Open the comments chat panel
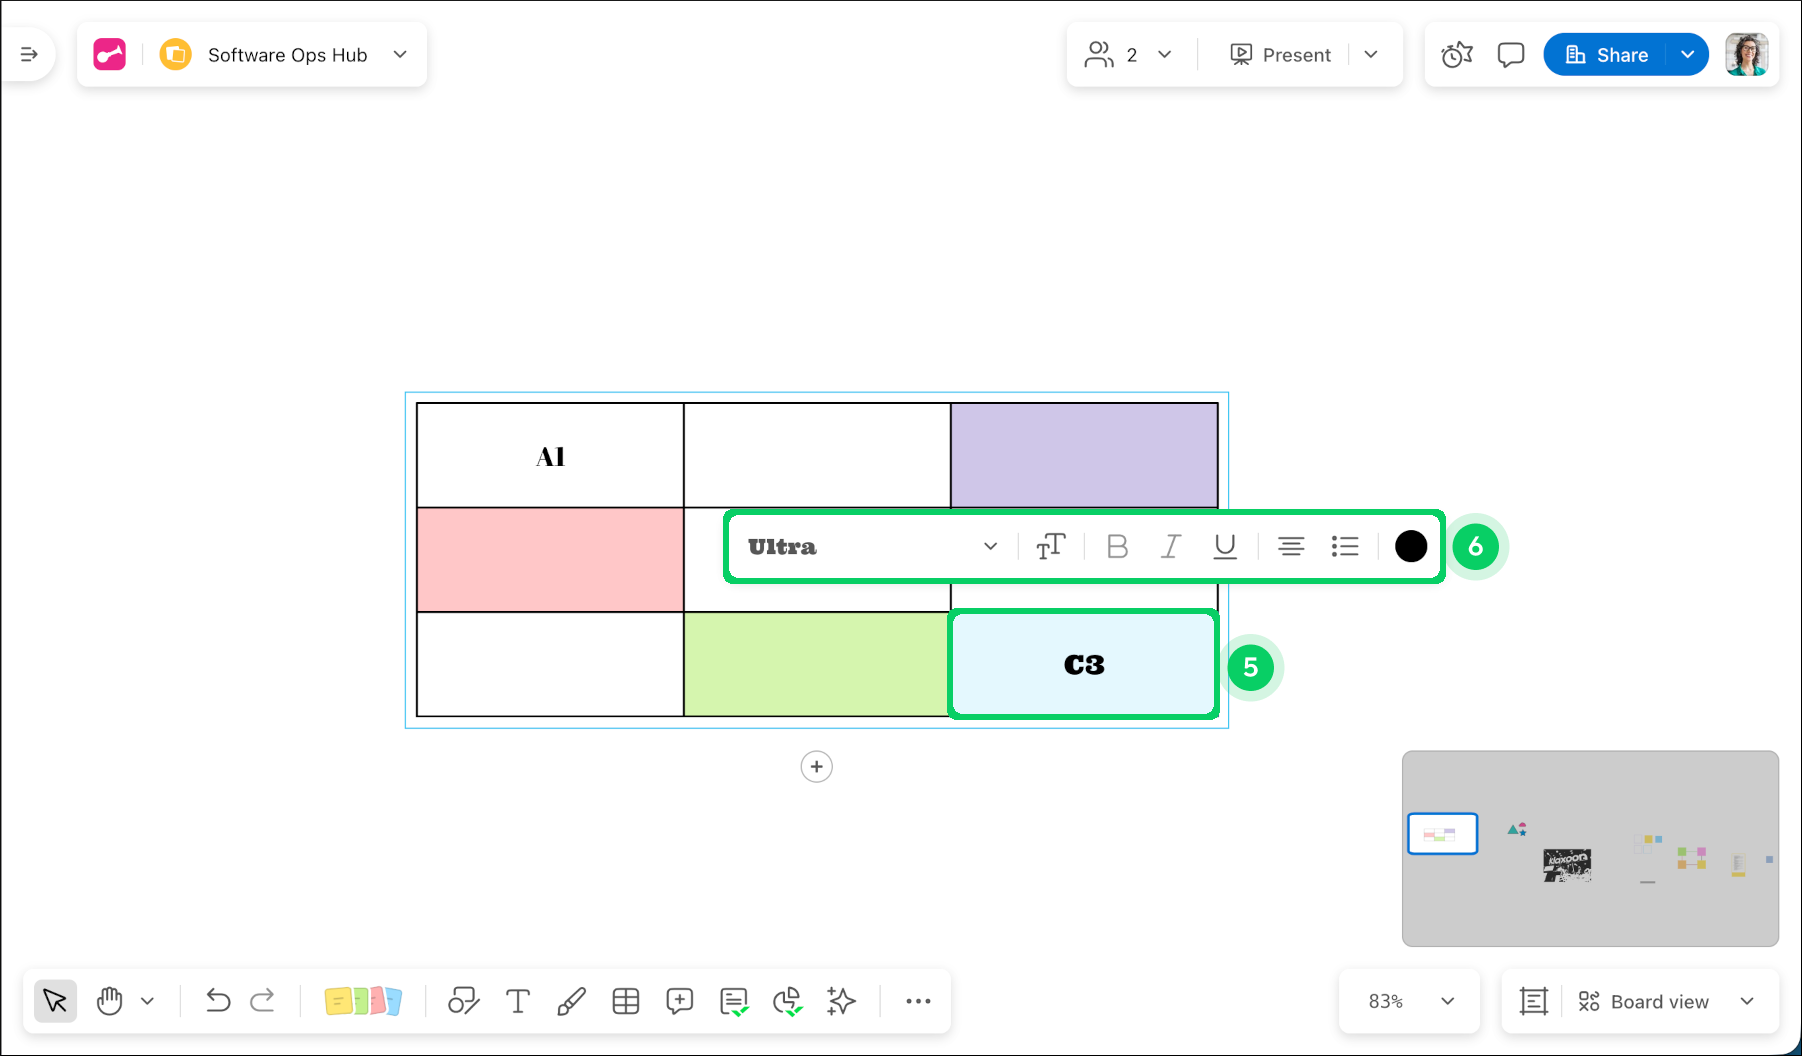Screen dimensions: 1802x1056 coord(1510,55)
